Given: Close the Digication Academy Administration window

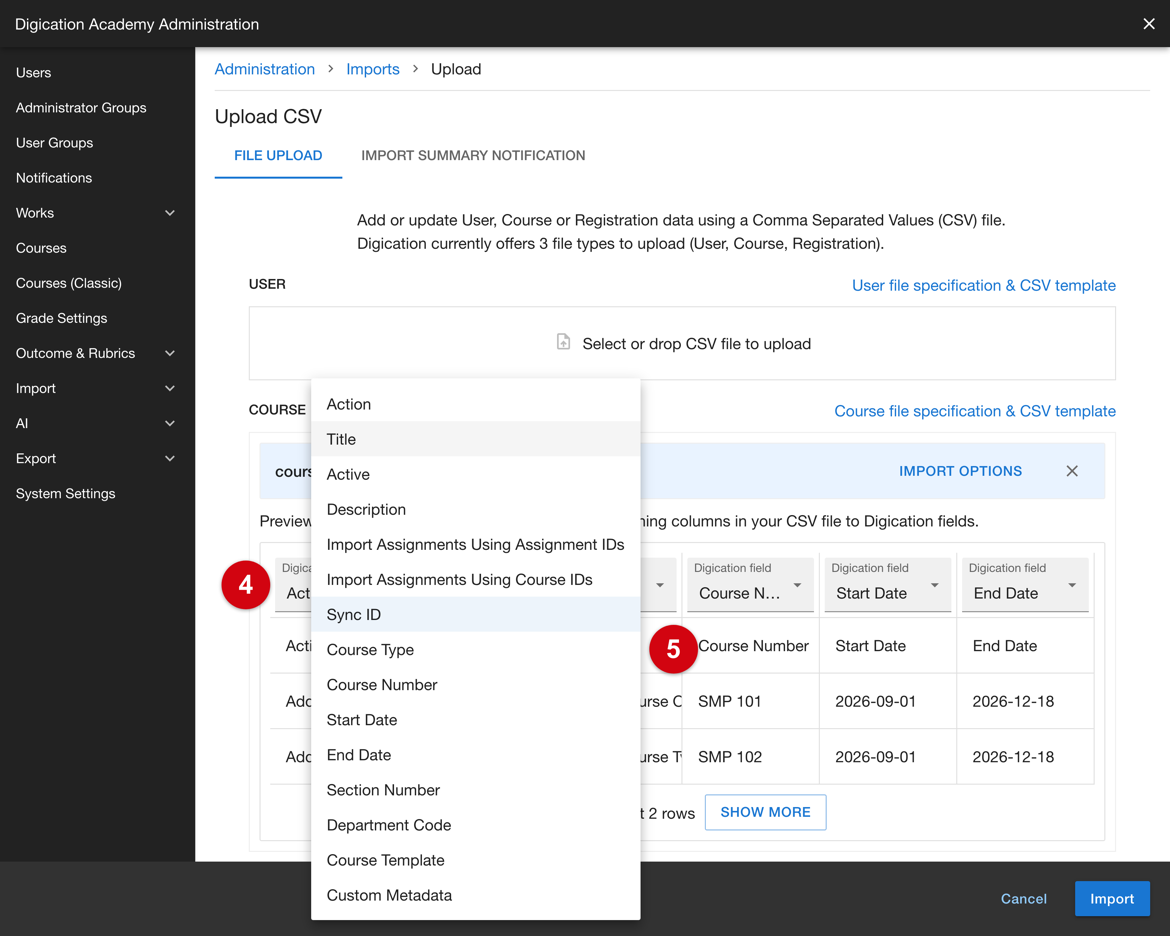Looking at the screenshot, I should 1148,24.
